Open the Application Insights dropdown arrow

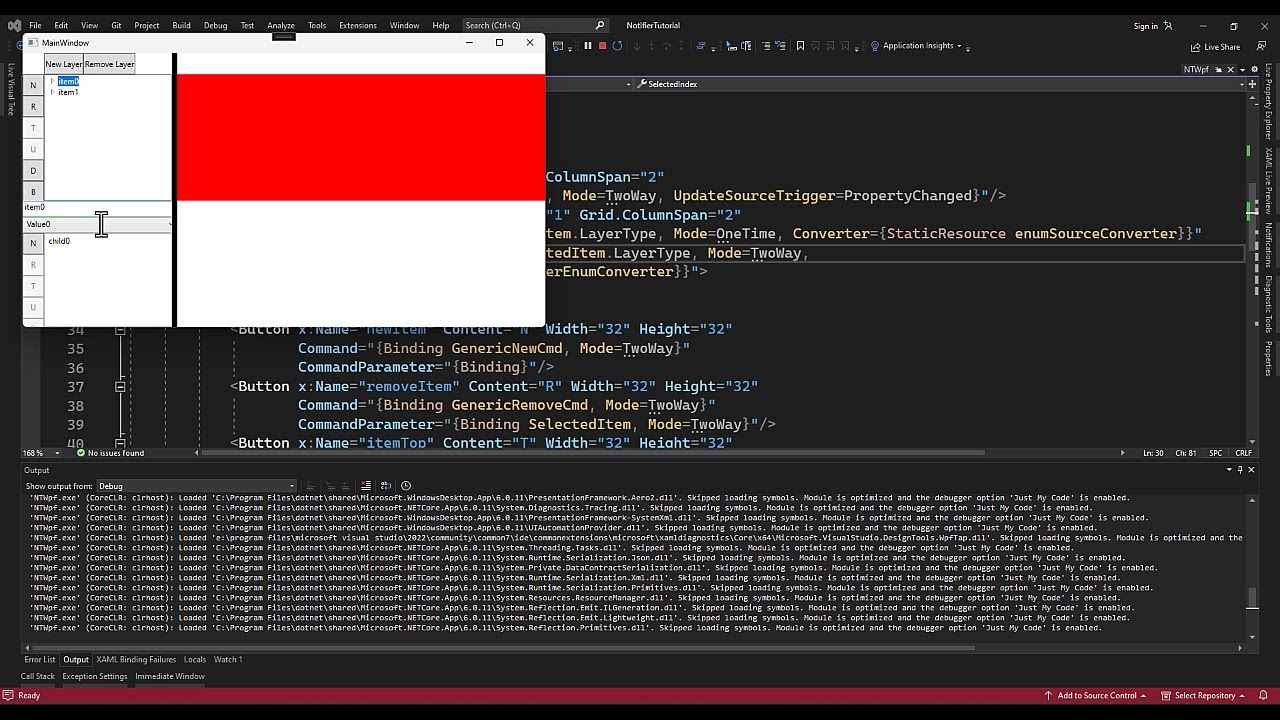(x=959, y=46)
